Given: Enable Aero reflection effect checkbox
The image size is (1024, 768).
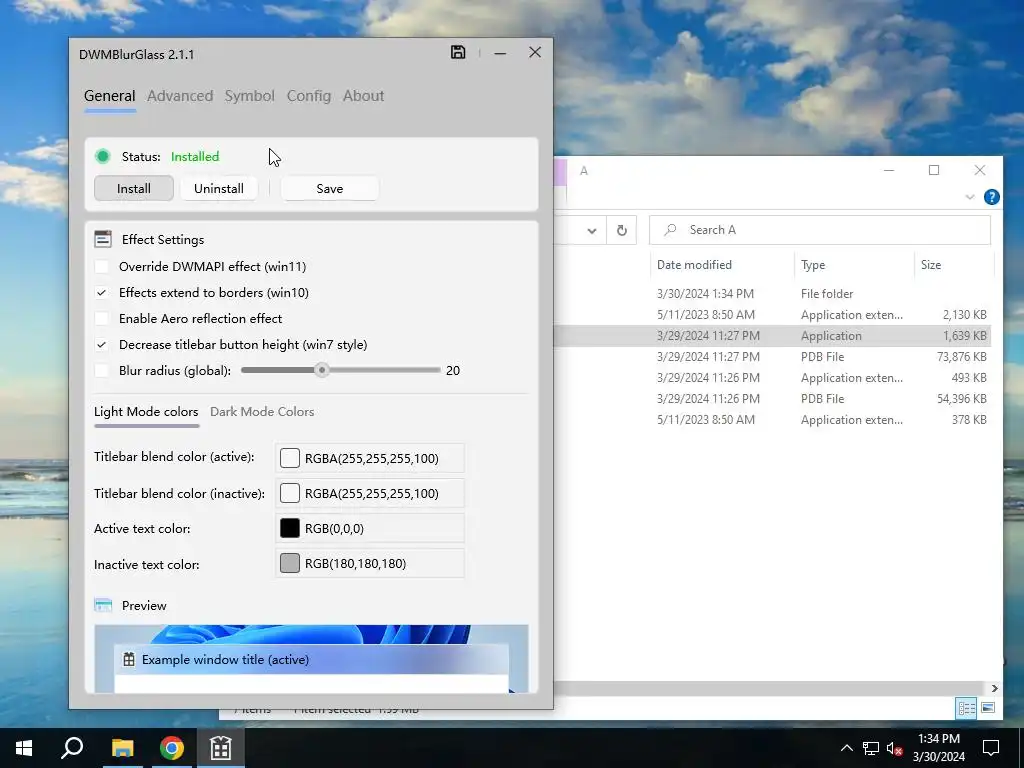Looking at the screenshot, I should click(101, 319).
